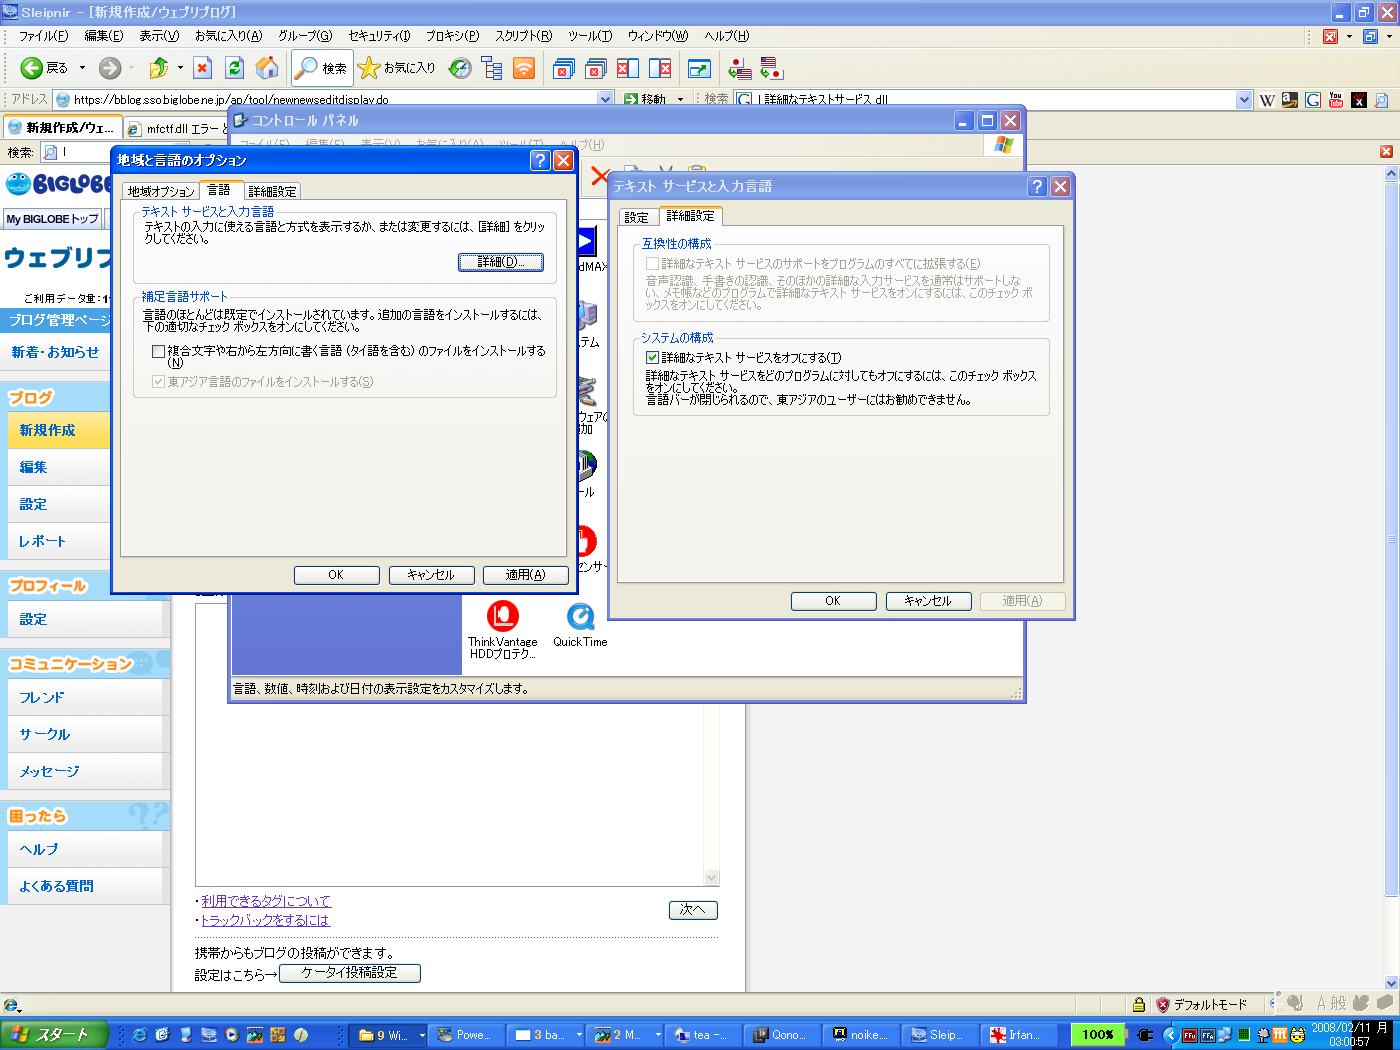The height and width of the screenshot is (1050, 1400).
Task: Uncheck 詳細なテキスト サービスをオフにする checkbox
Action: click(653, 358)
